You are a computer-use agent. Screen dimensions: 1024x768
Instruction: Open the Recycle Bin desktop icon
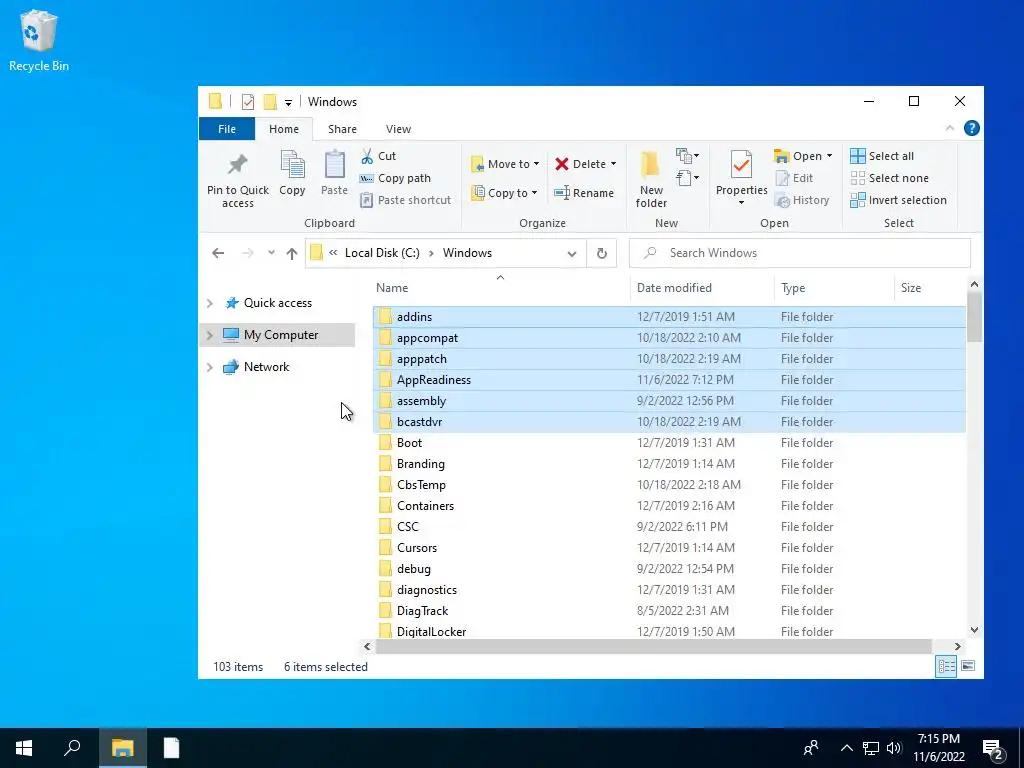pos(39,40)
